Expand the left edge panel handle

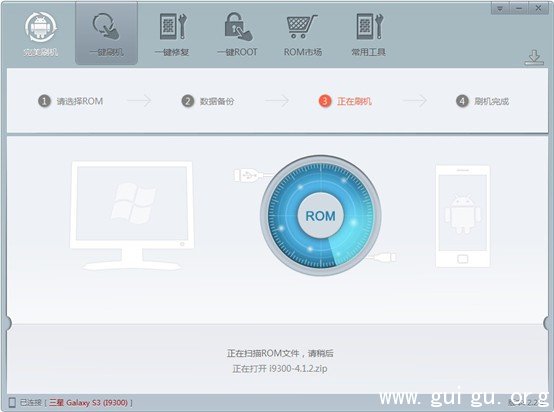[7, 323]
